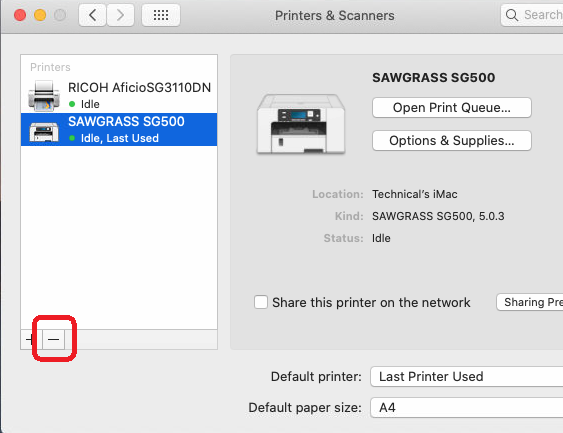
Task: Open the Default paper size dropdown
Action: tap(466, 408)
